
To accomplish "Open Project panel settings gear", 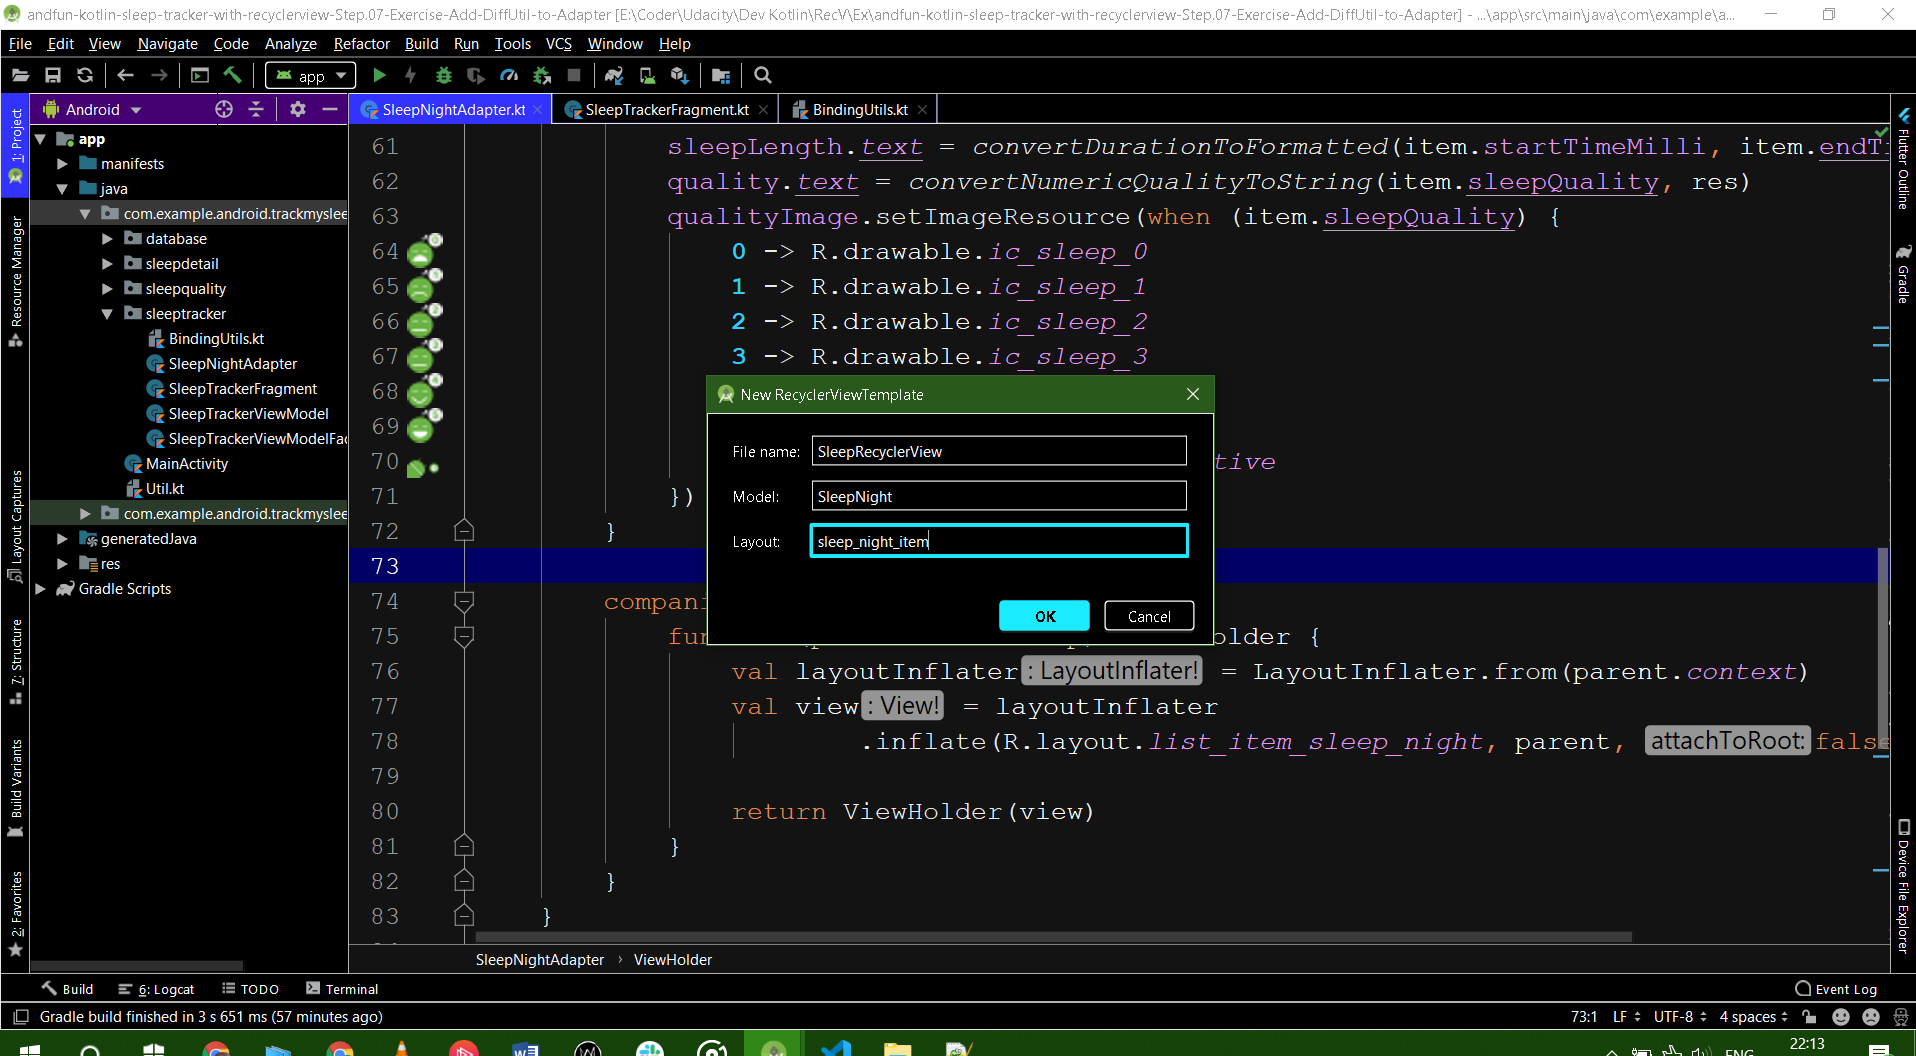I will tap(298, 109).
